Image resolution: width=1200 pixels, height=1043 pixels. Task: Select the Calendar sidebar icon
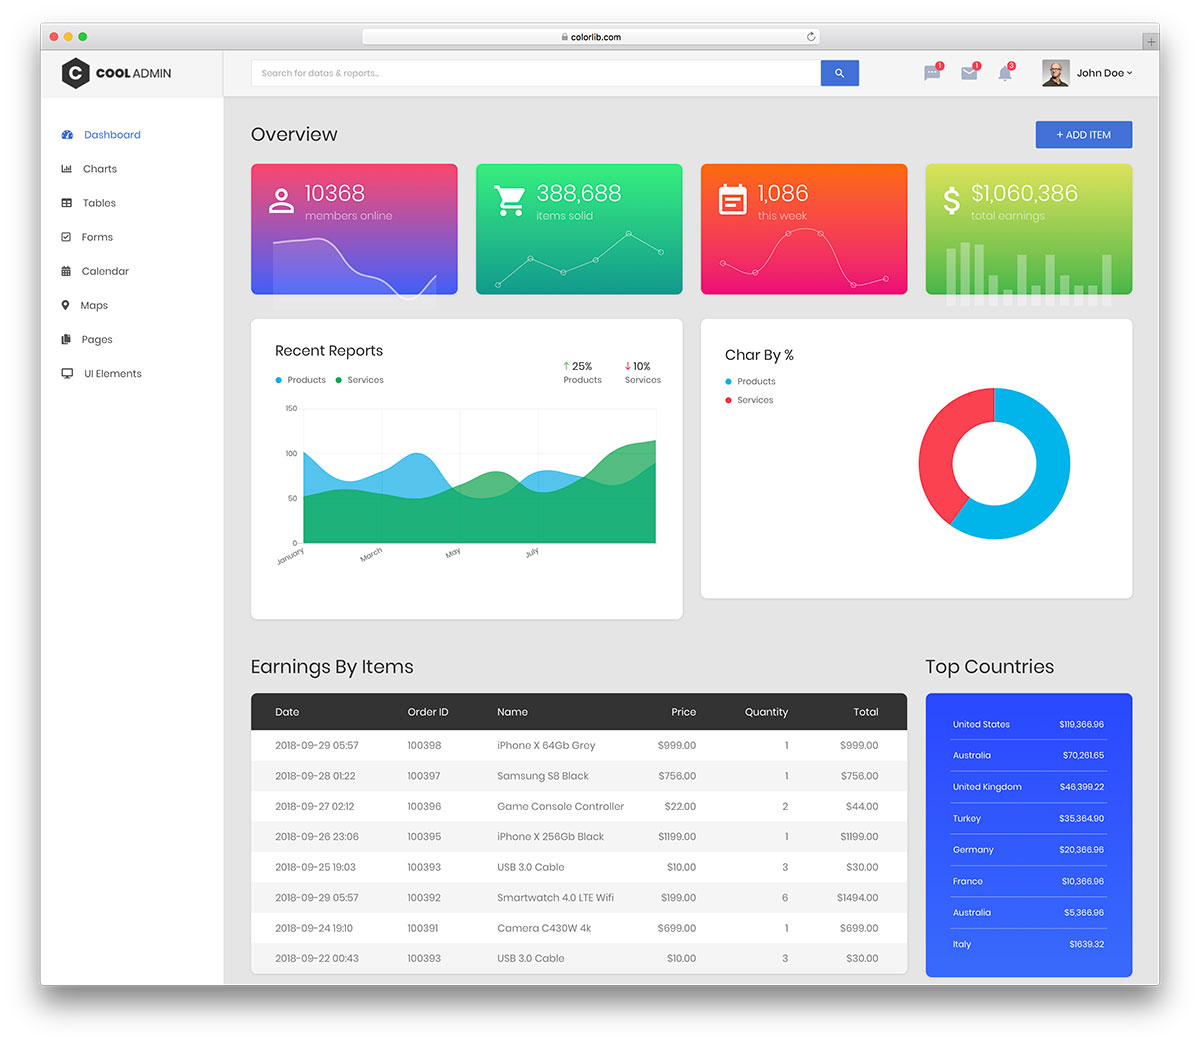(66, 271)
